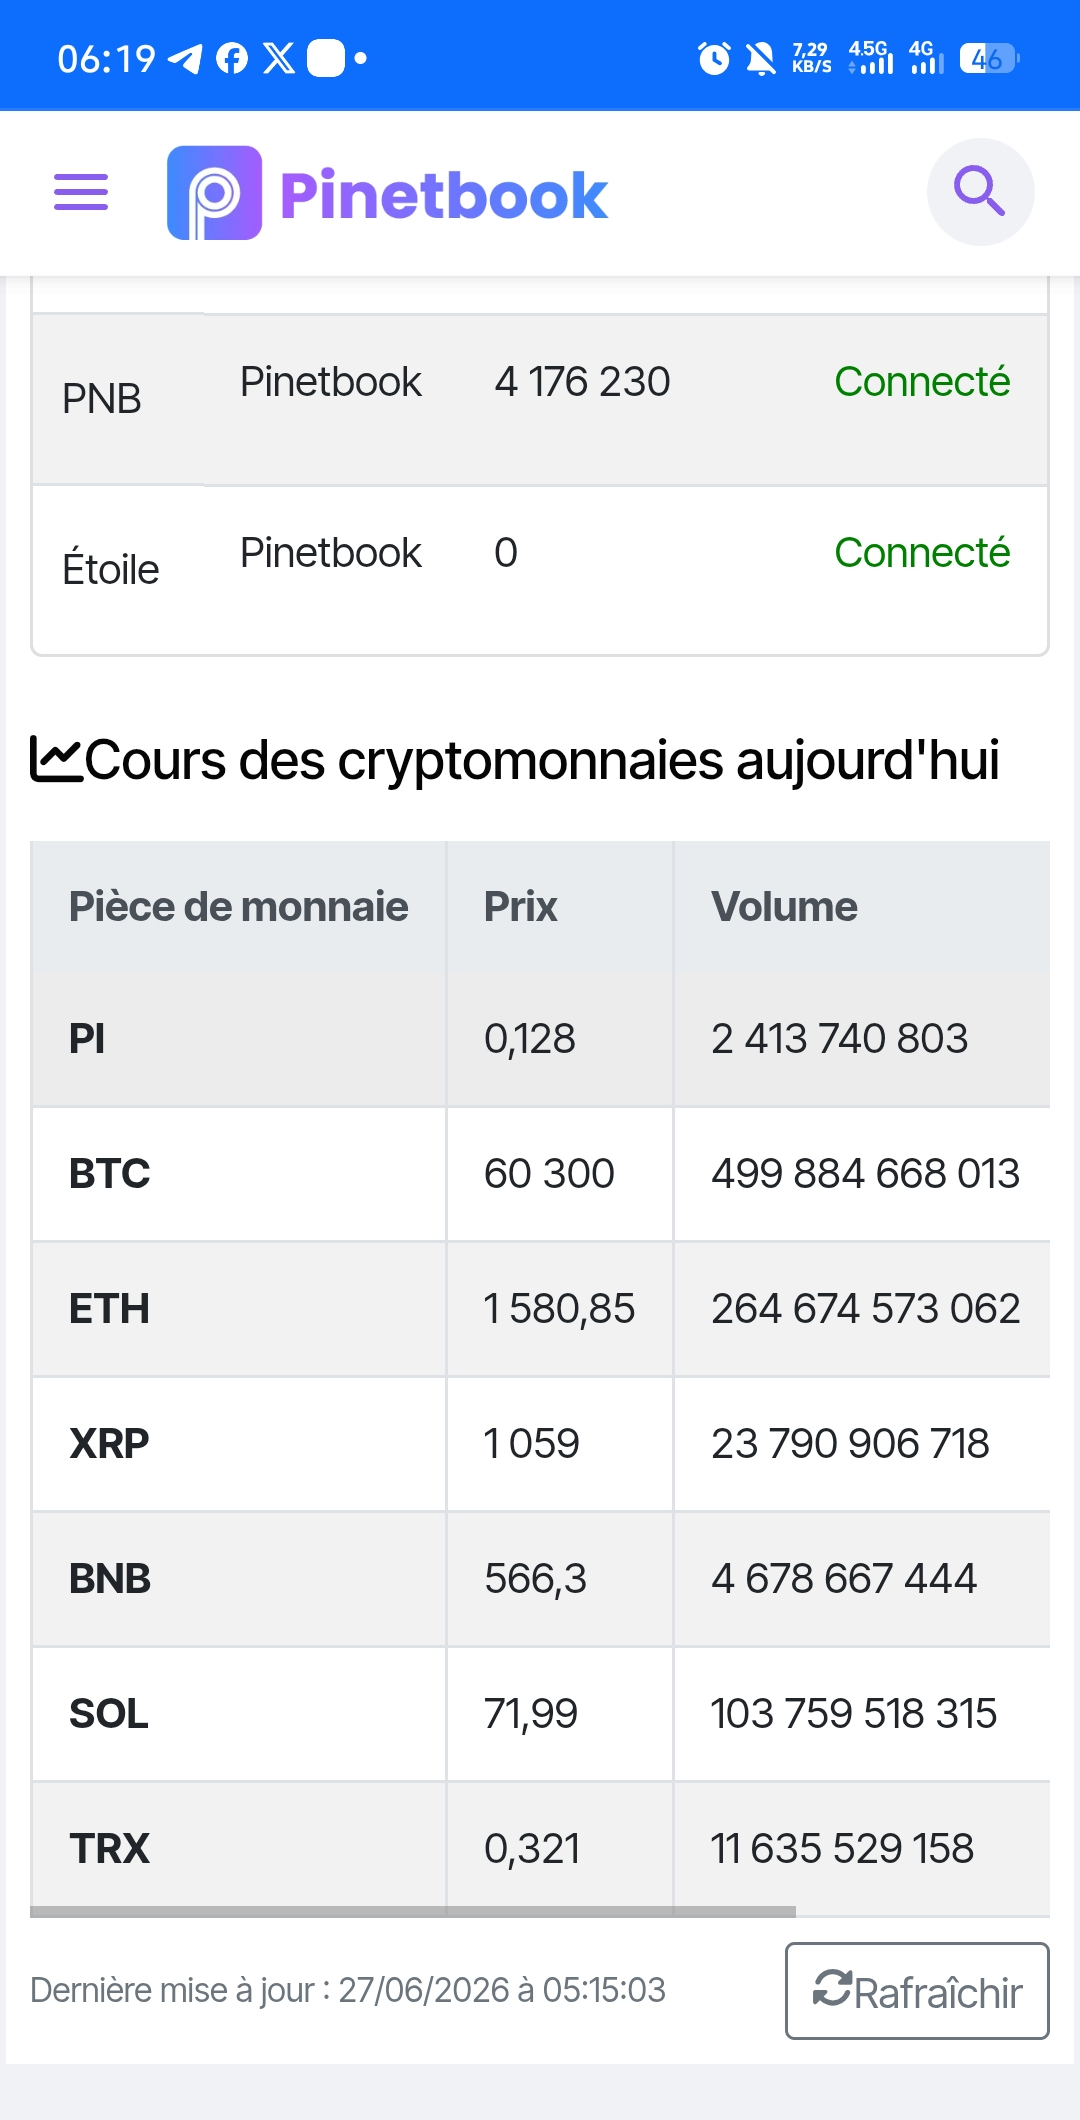Viewport: 1080px width, 2120px height.
Task: Tap the muted bell status icon
Action: click(761, 59)
